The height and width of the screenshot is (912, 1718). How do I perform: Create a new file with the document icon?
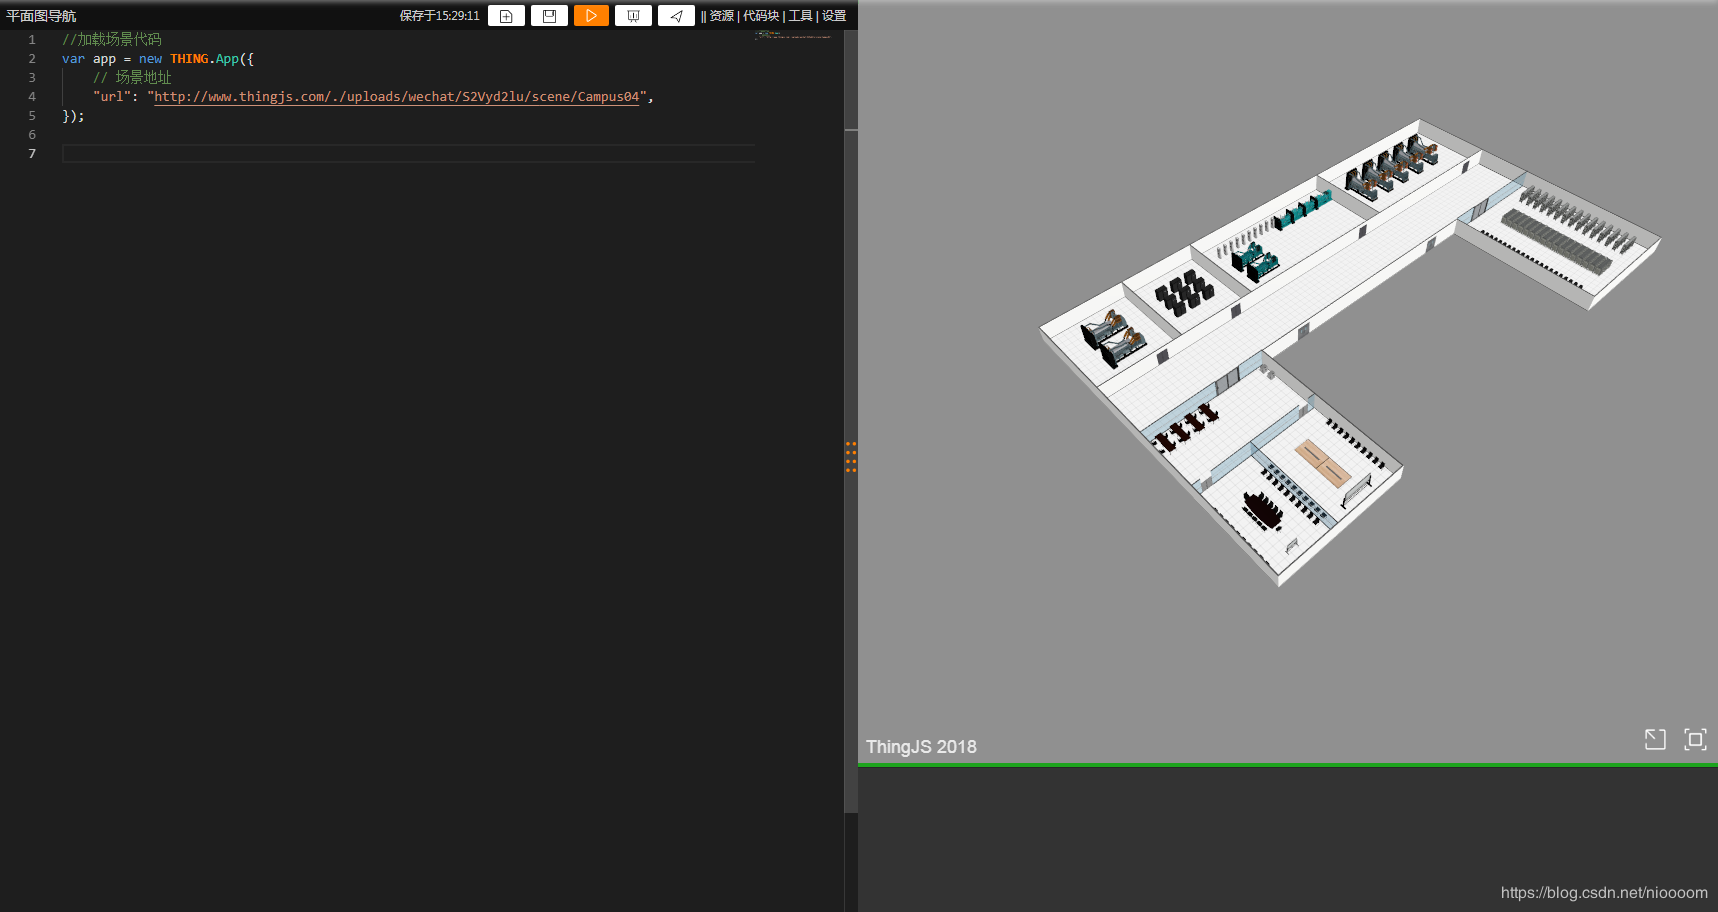pyautogui.click(x=506, y=15)
